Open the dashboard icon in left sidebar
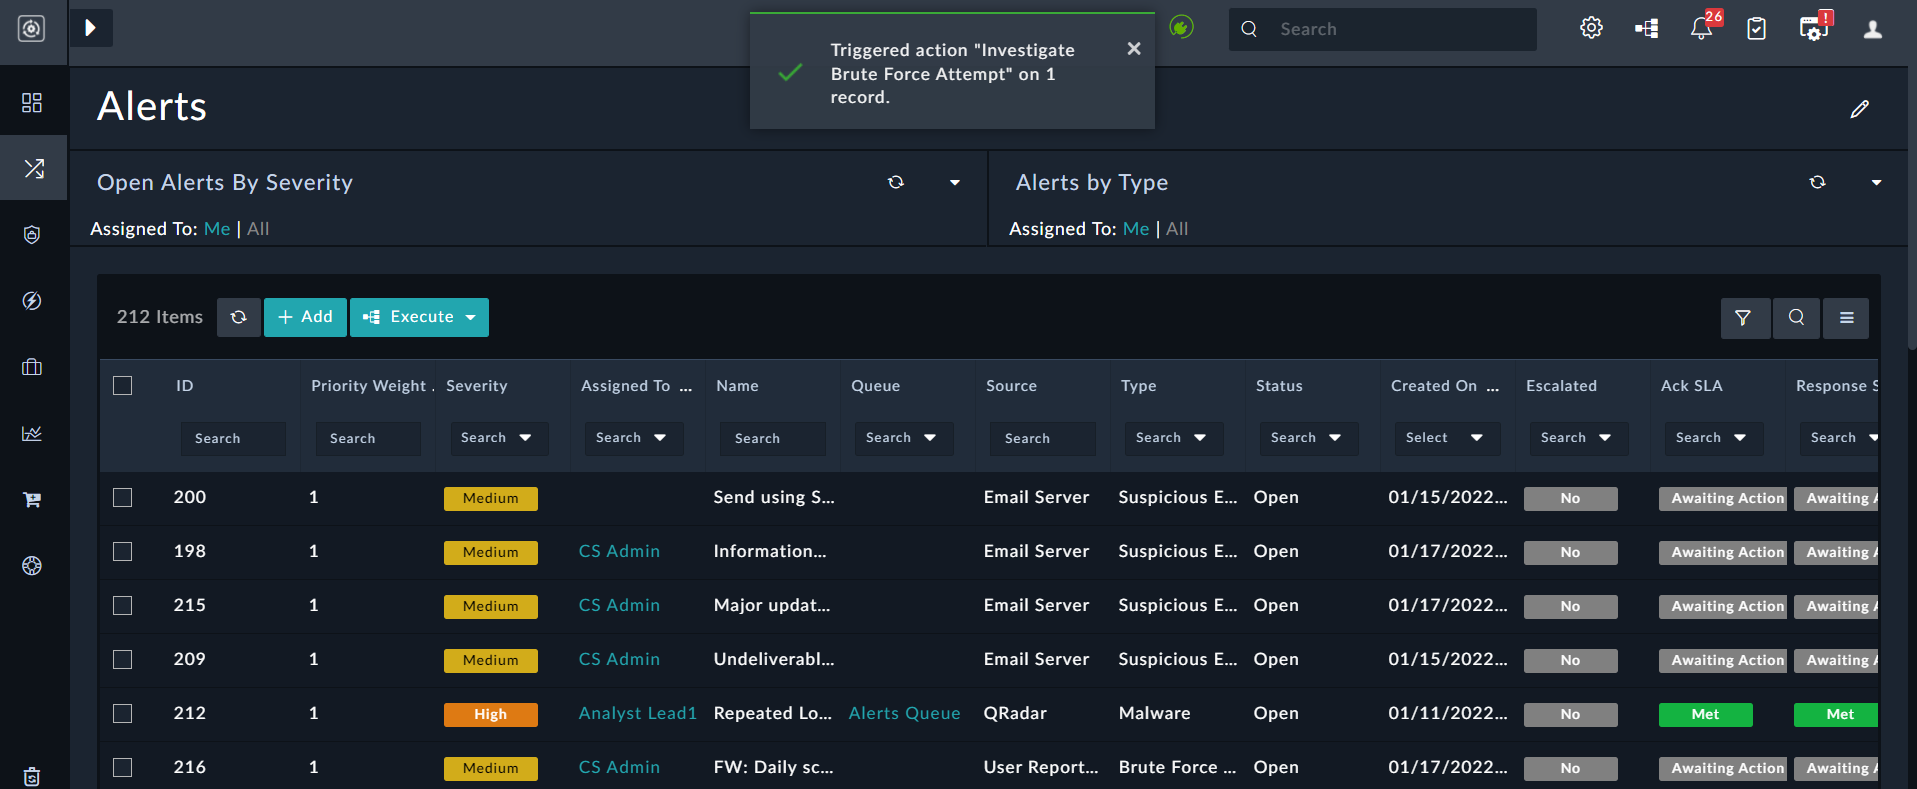The image size is (1917, 789). [32, 103]
